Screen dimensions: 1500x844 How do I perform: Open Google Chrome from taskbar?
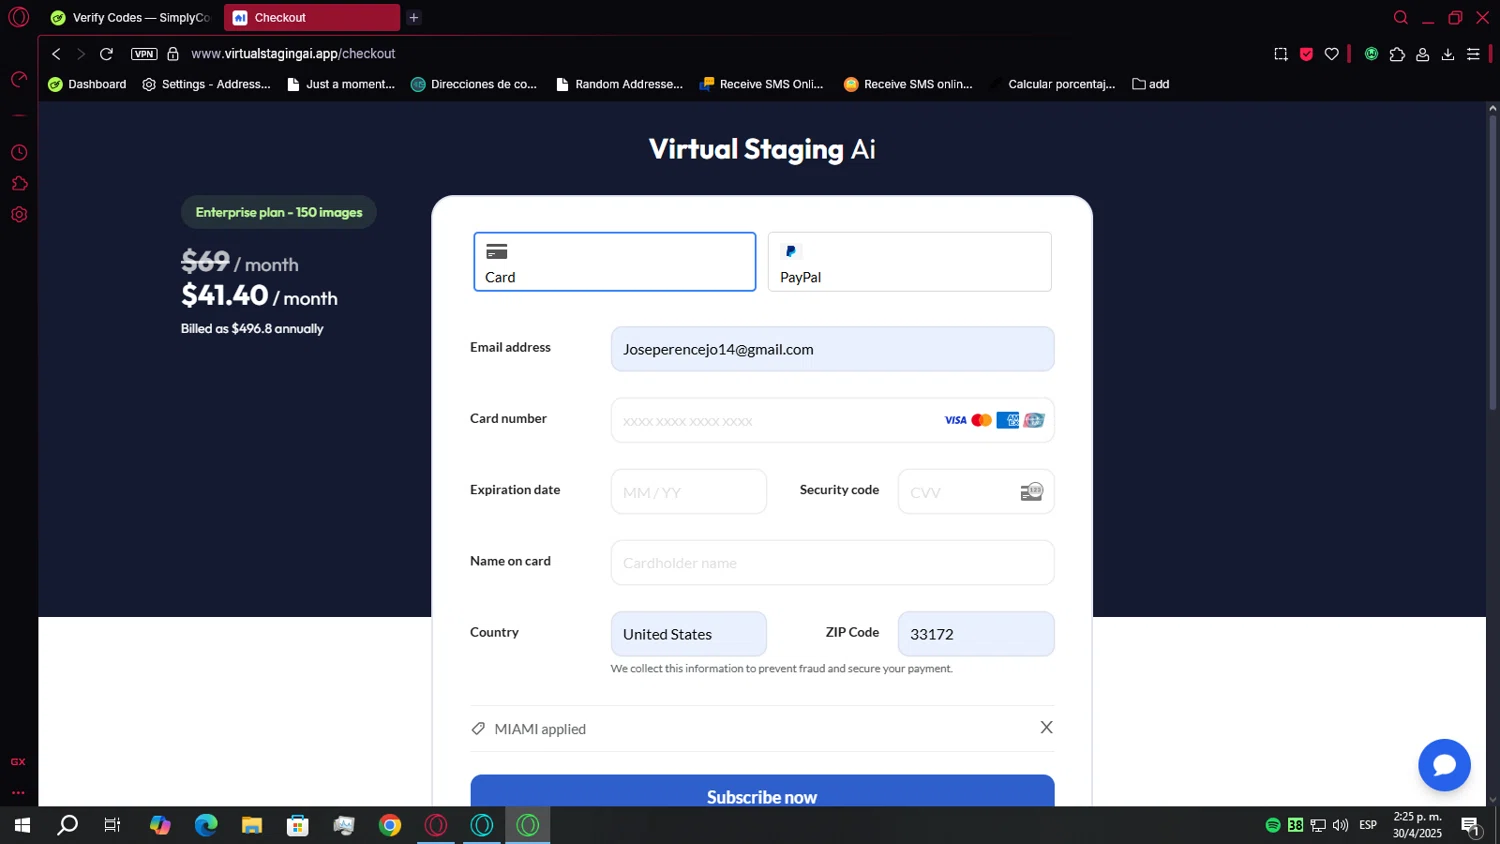(x=390, y=825)
